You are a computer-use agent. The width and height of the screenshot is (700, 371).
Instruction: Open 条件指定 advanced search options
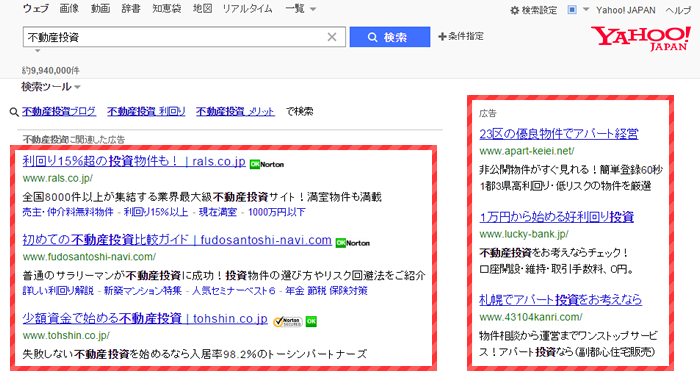[x=461, y=36]
